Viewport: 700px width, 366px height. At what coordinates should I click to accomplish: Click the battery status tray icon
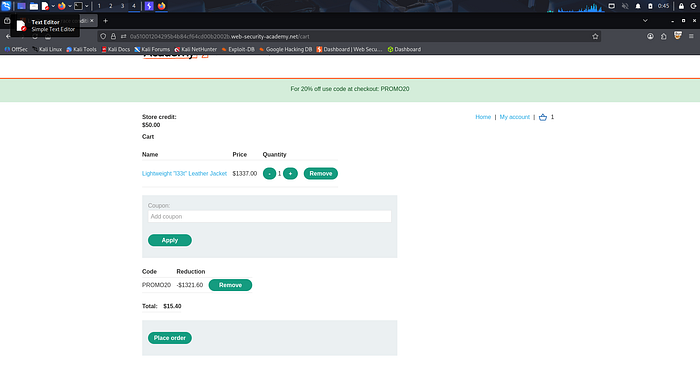pos(650,6)
